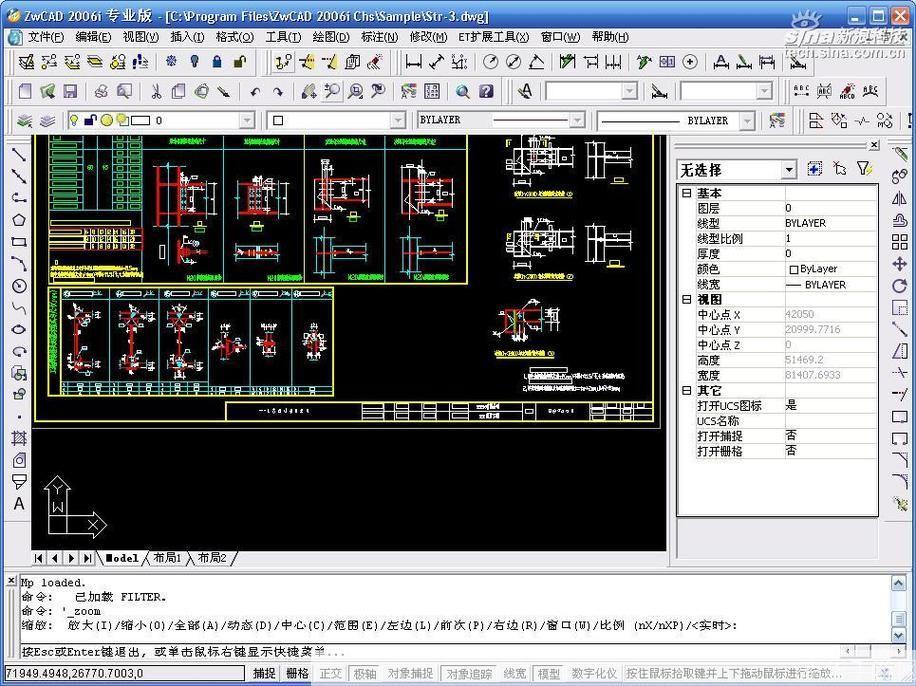Collapse the 基本 properties section
This screenshot has width=916, height=686.
click(x=686, y=193)
